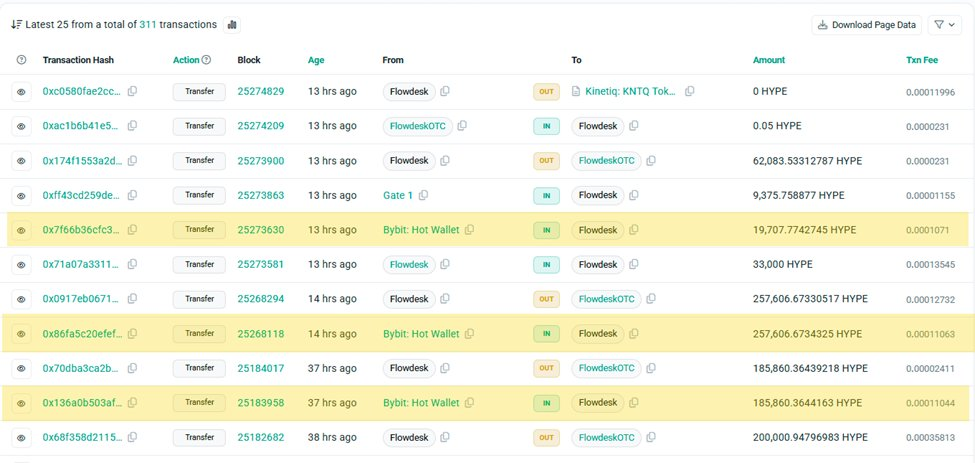Click the Amount column header
Viewport: 975px width, 463px height.
[768, 60]
